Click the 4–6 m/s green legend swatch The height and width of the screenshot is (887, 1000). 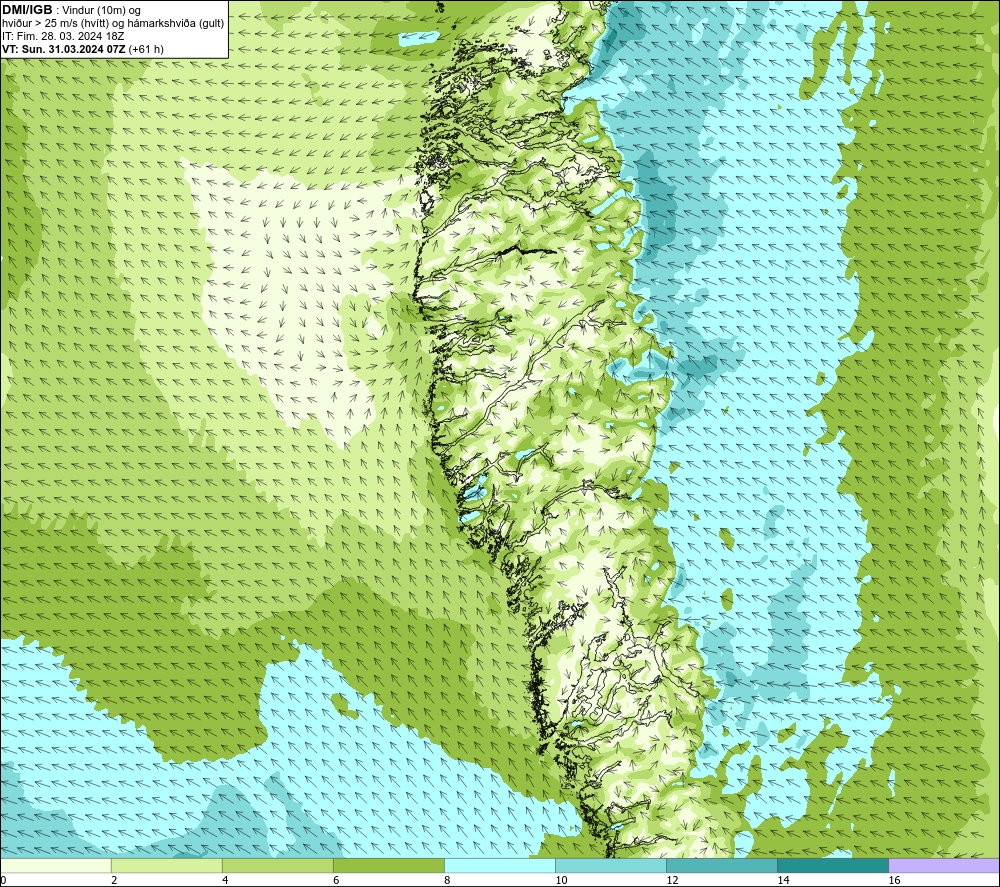coord(277,866)
